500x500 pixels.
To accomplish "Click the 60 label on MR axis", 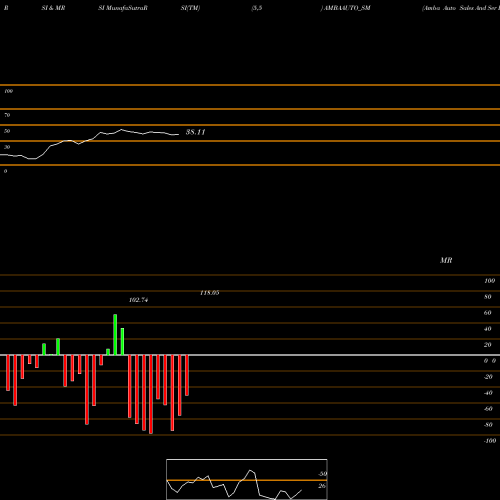I will pos(487,313).
